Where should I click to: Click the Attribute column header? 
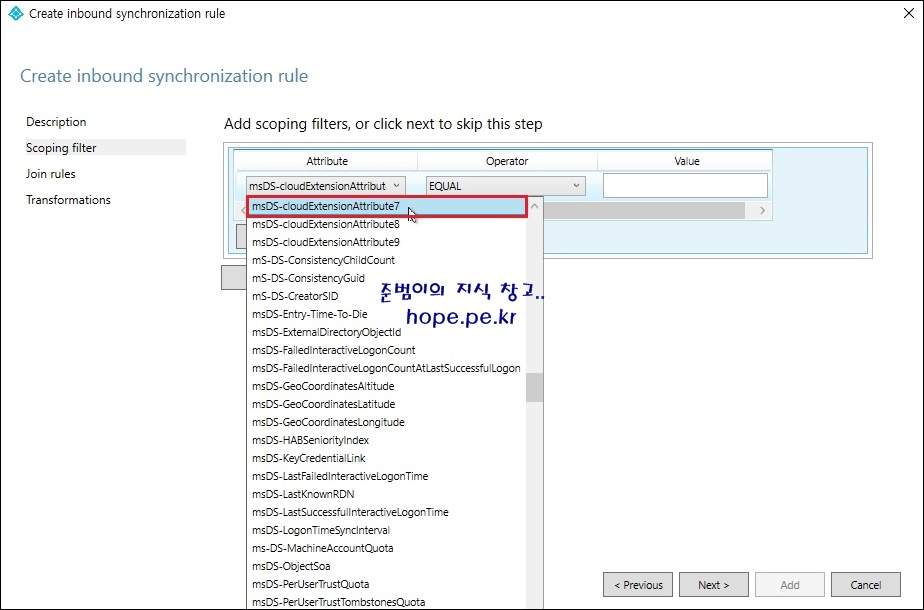(326, 161)
